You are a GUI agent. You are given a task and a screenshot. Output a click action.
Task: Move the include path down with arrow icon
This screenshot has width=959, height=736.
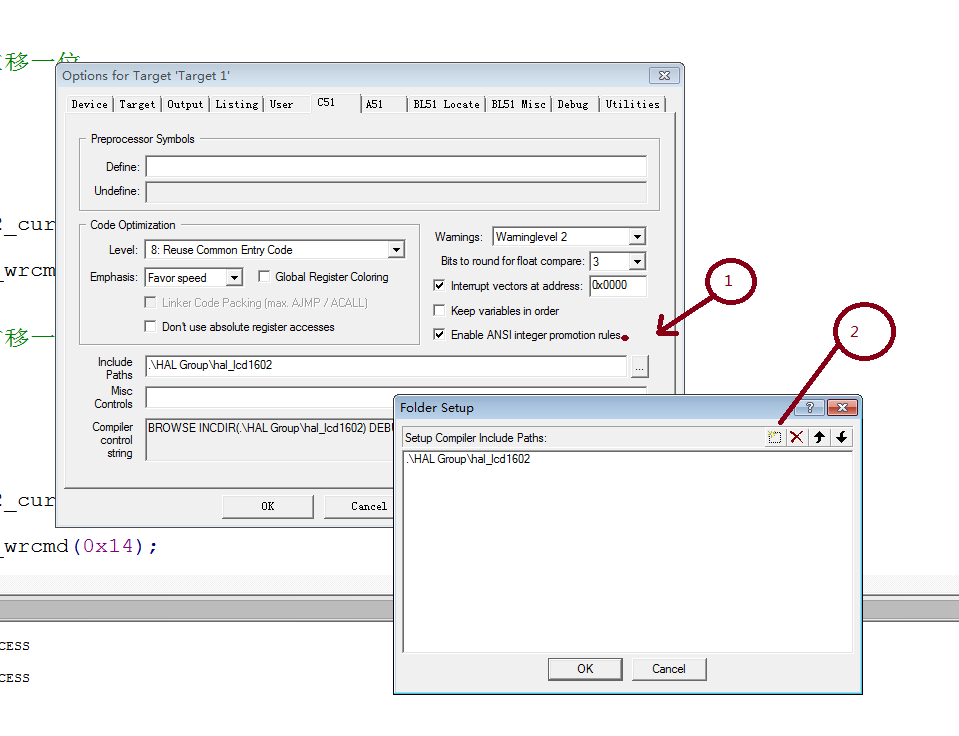point(842,437)
